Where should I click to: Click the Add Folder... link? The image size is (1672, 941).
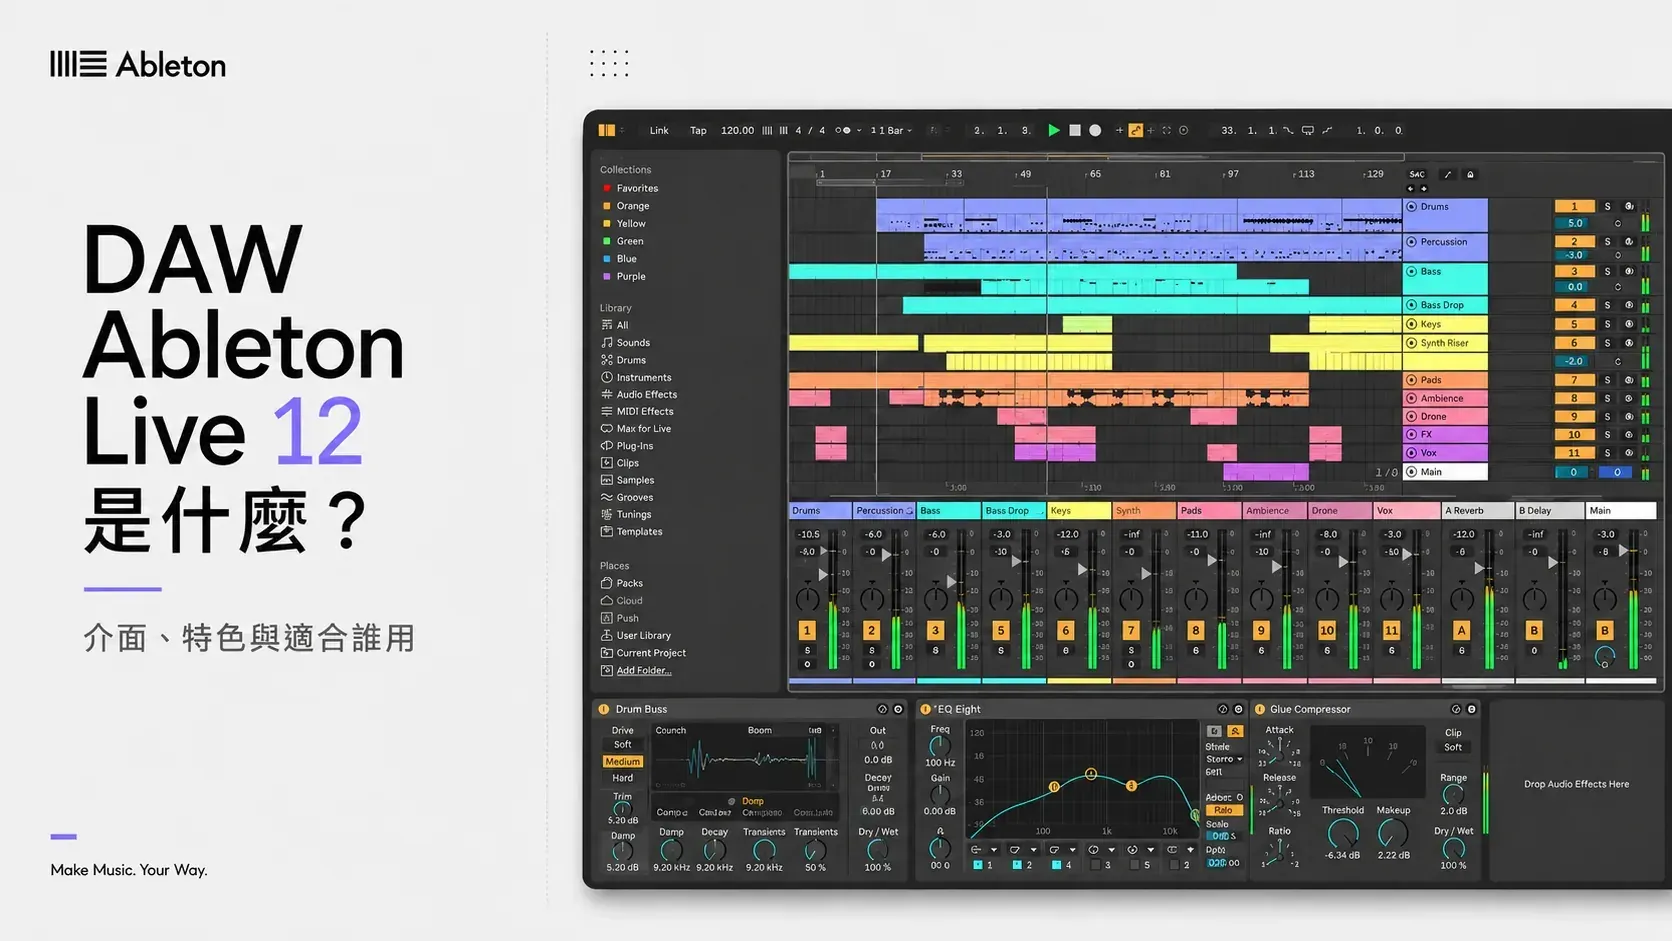tap(644, 671)
